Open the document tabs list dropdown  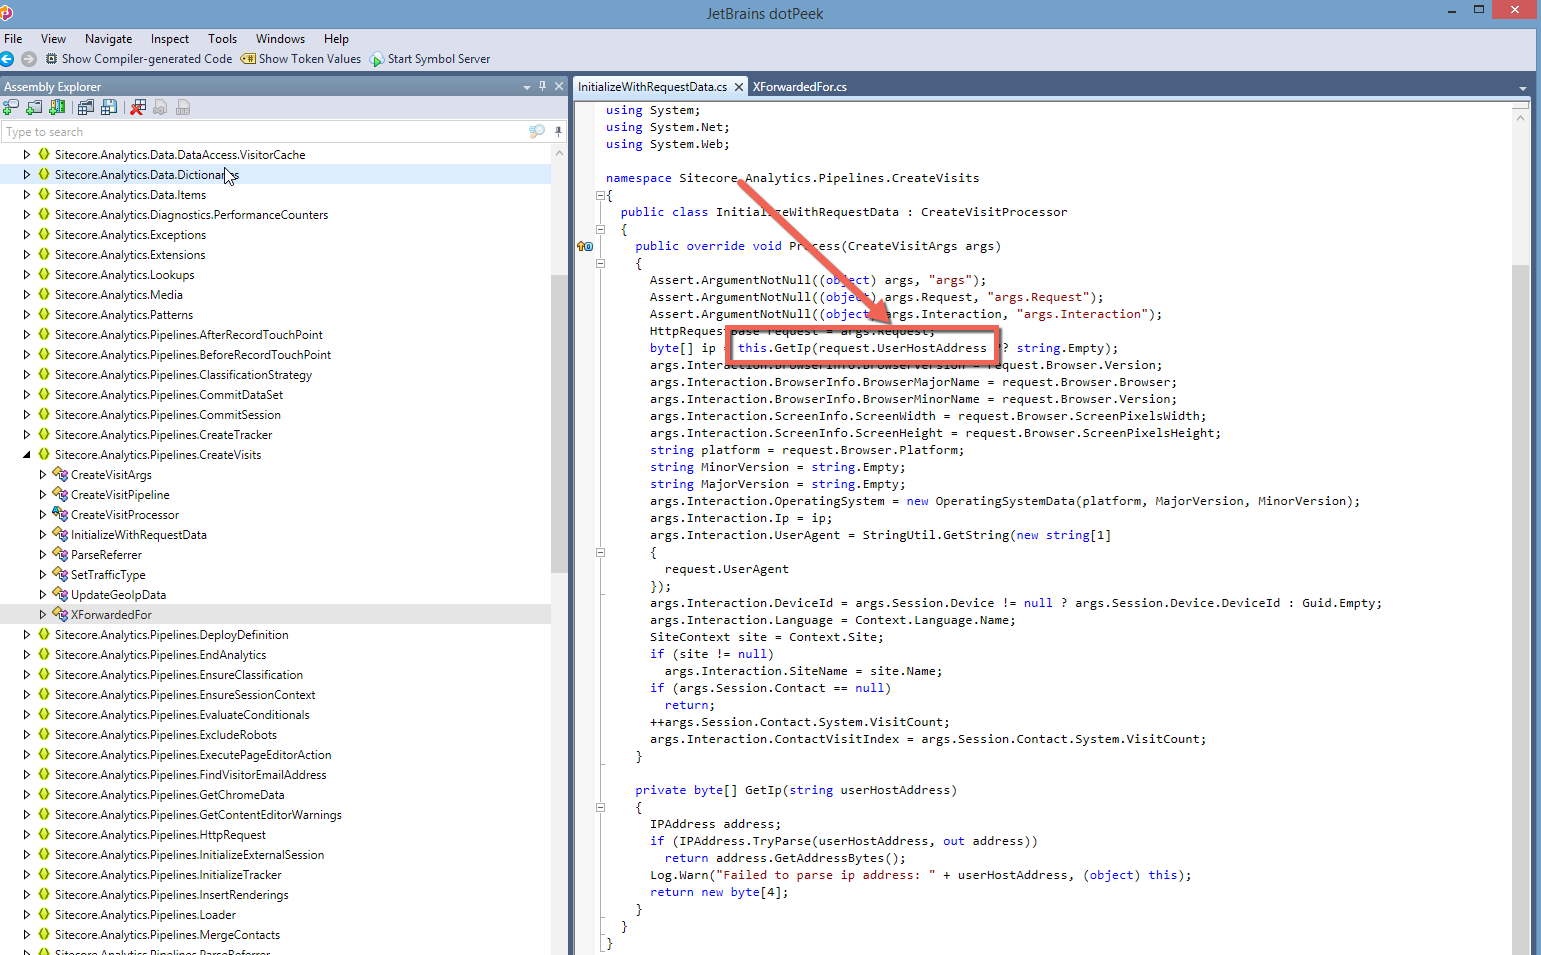[x=1522, y=88]
